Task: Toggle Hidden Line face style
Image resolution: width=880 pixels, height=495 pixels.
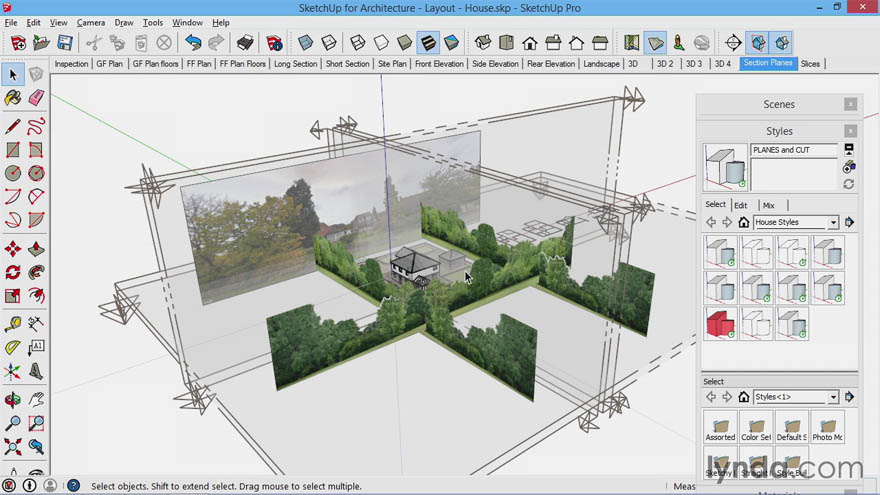Action: [x=381, y=43]
